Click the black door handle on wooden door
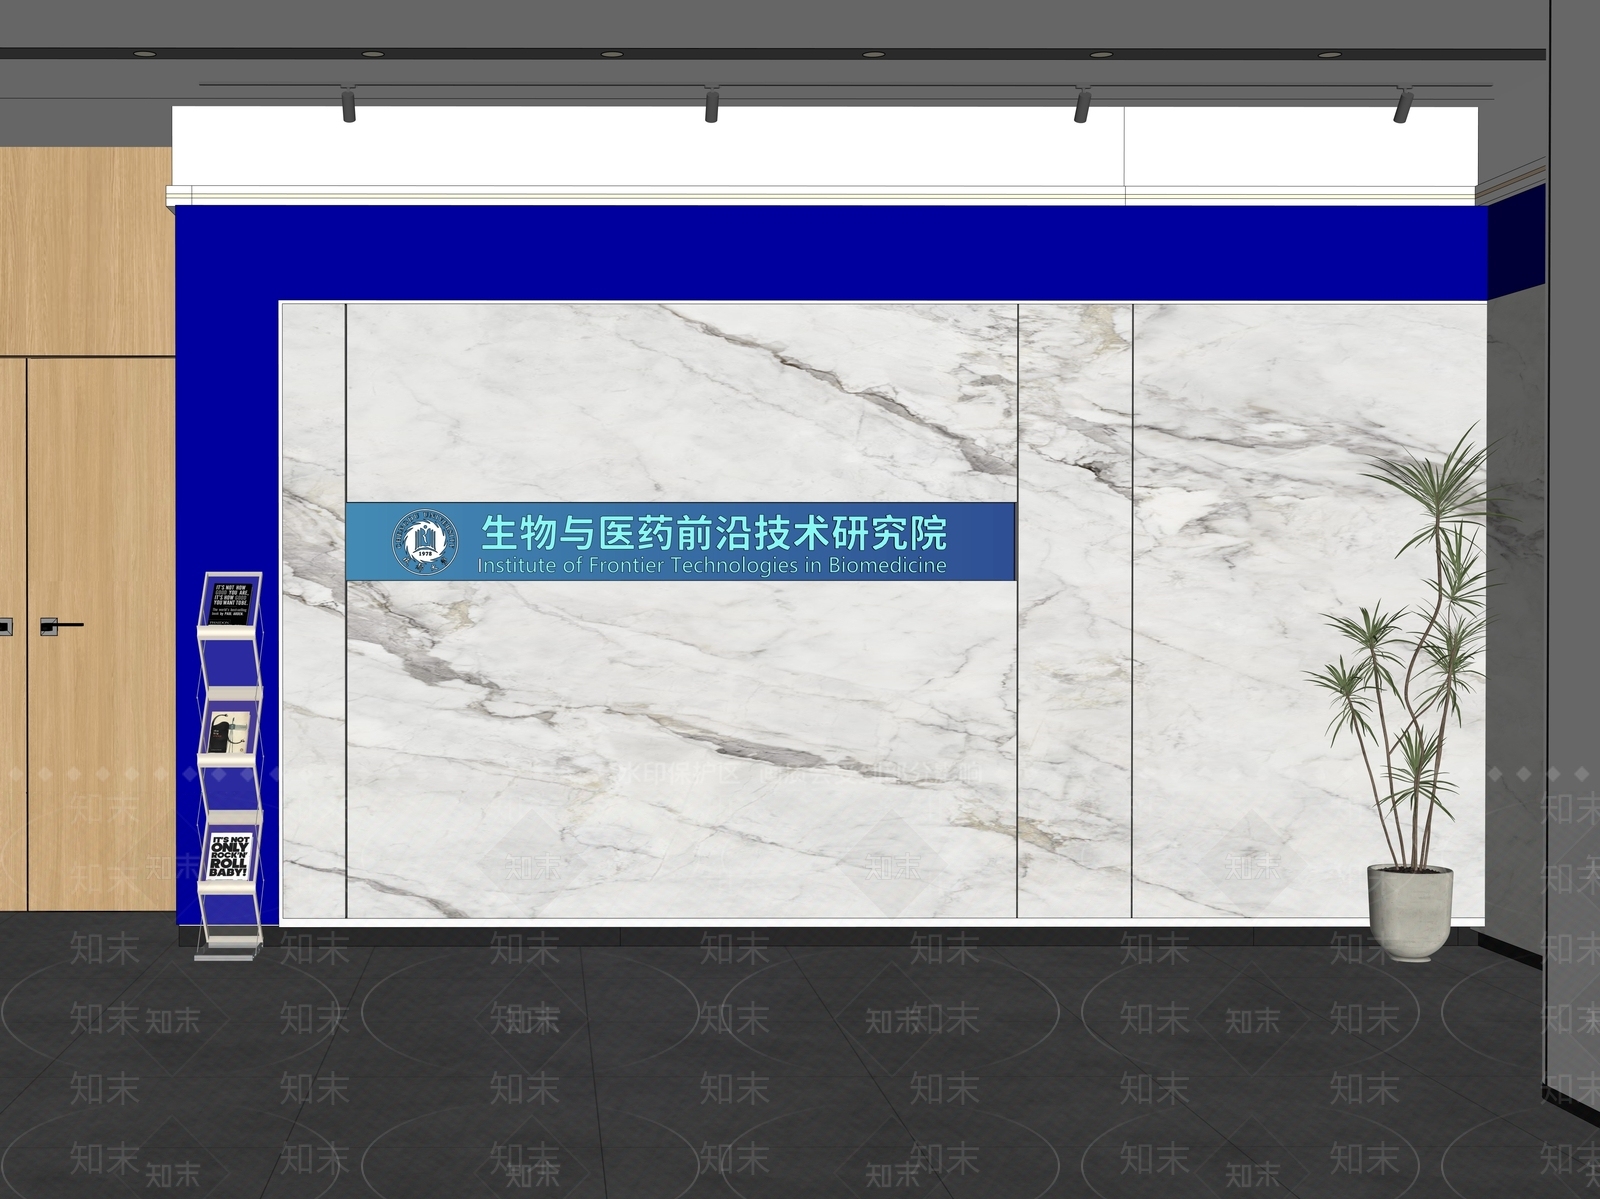The image size is (1600, 1199). pyautogui.click(x=61, y=626)
